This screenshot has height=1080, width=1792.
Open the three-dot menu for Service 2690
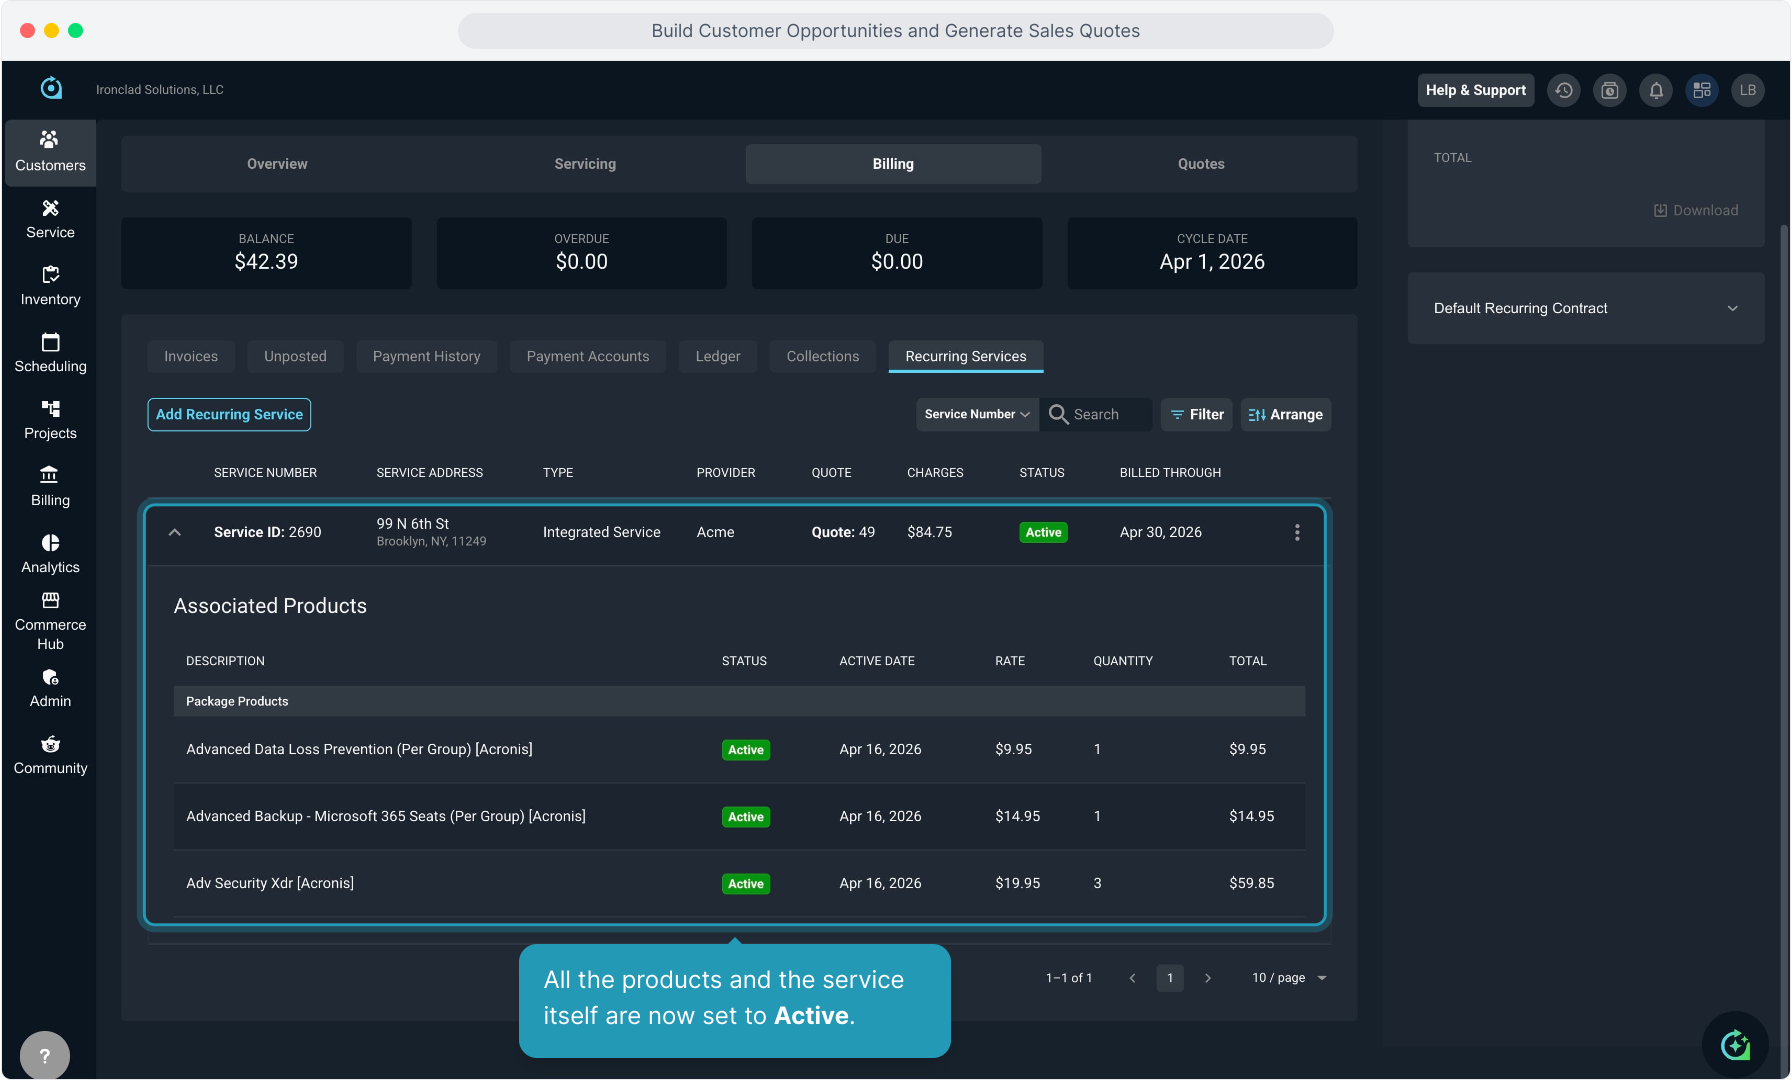(x=1297, y=533)
